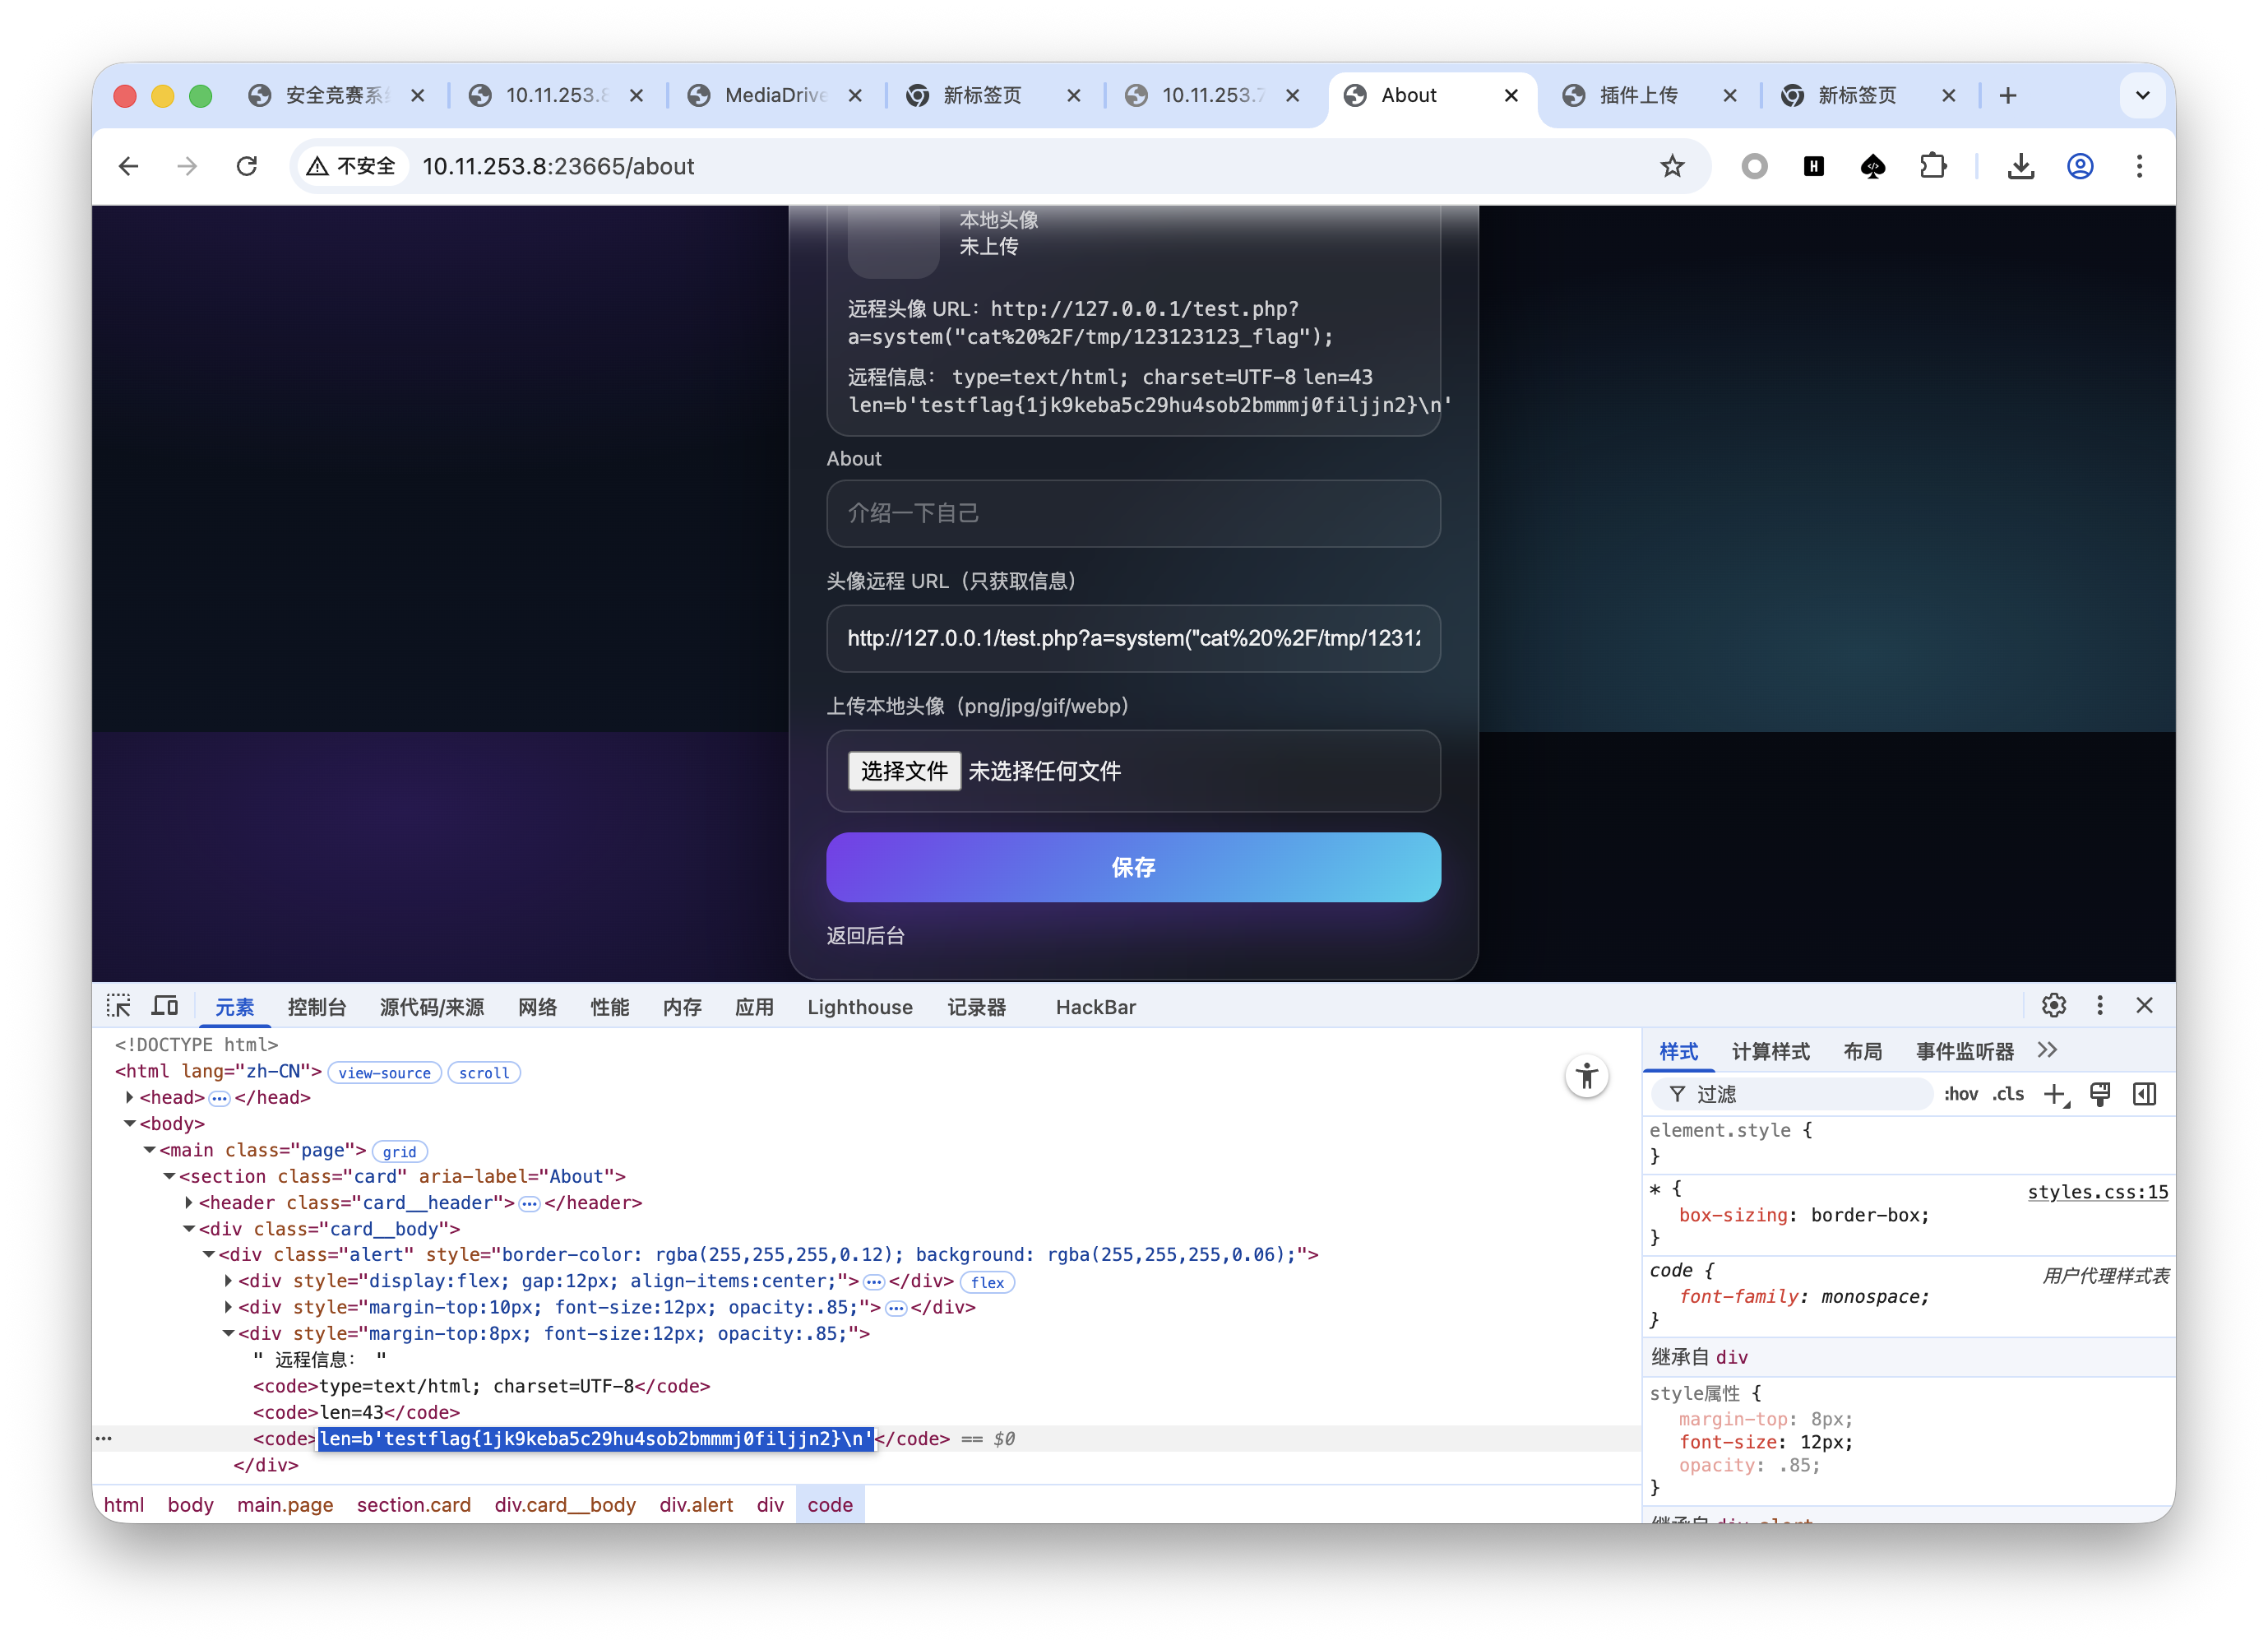
Task: Click the inspect element picker icon
Action: [x=119, y=1006]
